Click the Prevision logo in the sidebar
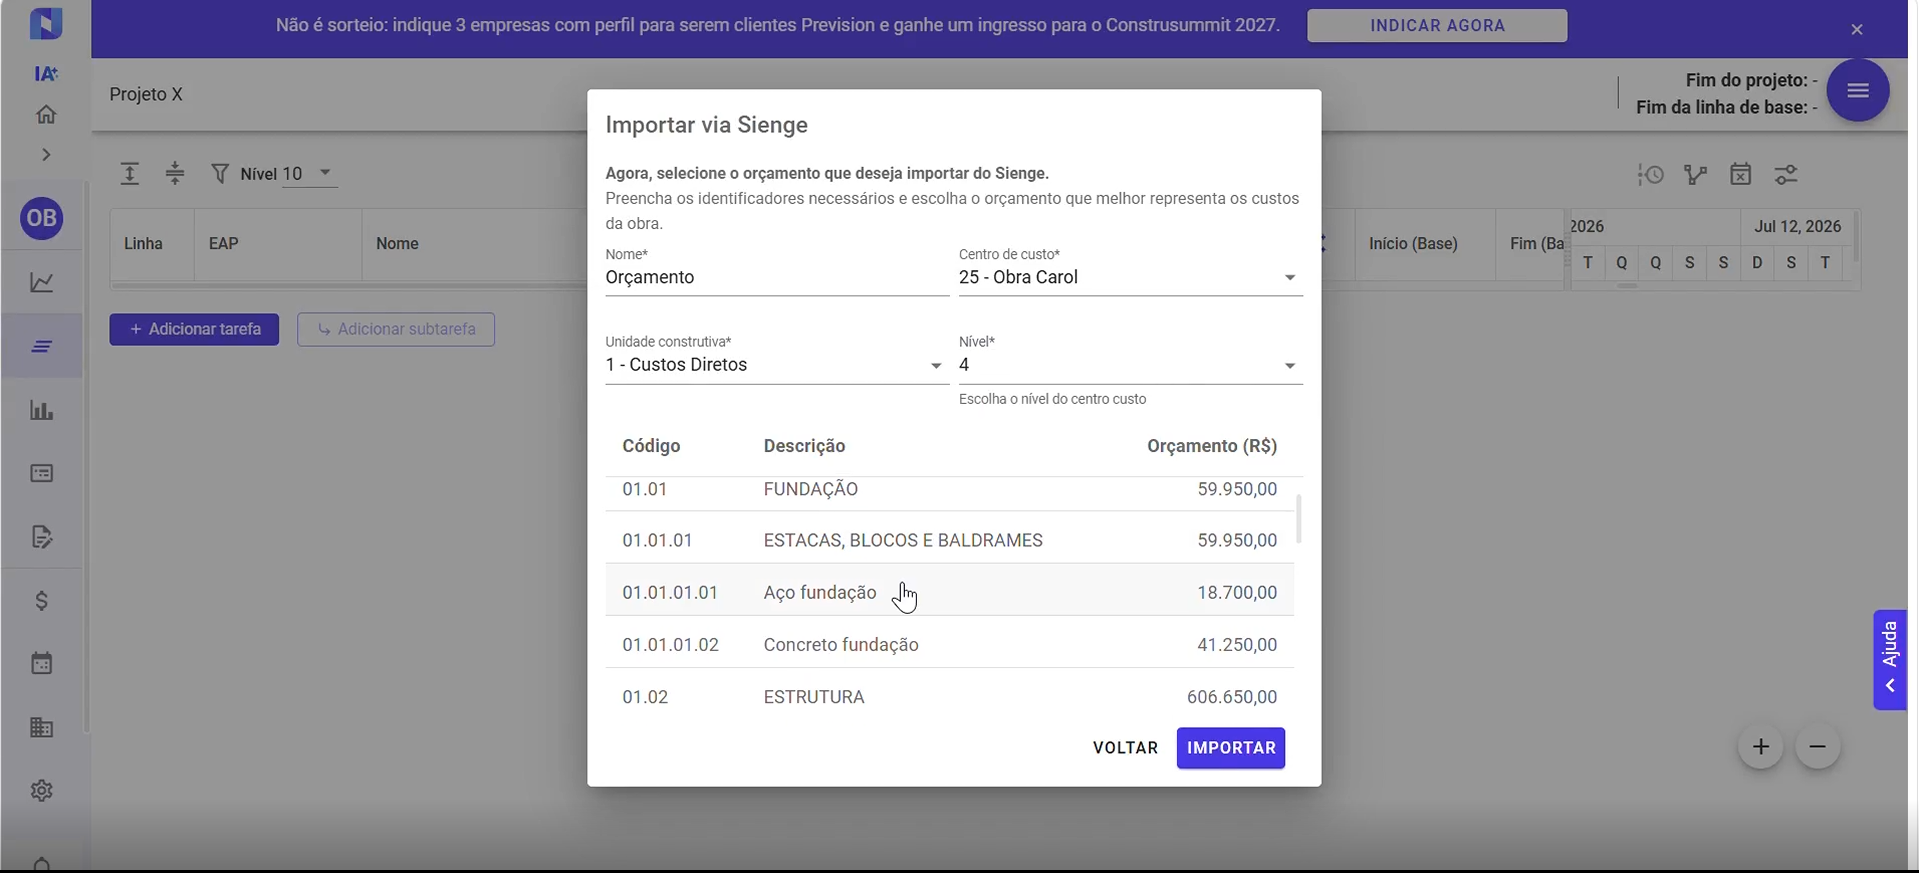Screen dimensions: 1919x873 tap(46, 24)
